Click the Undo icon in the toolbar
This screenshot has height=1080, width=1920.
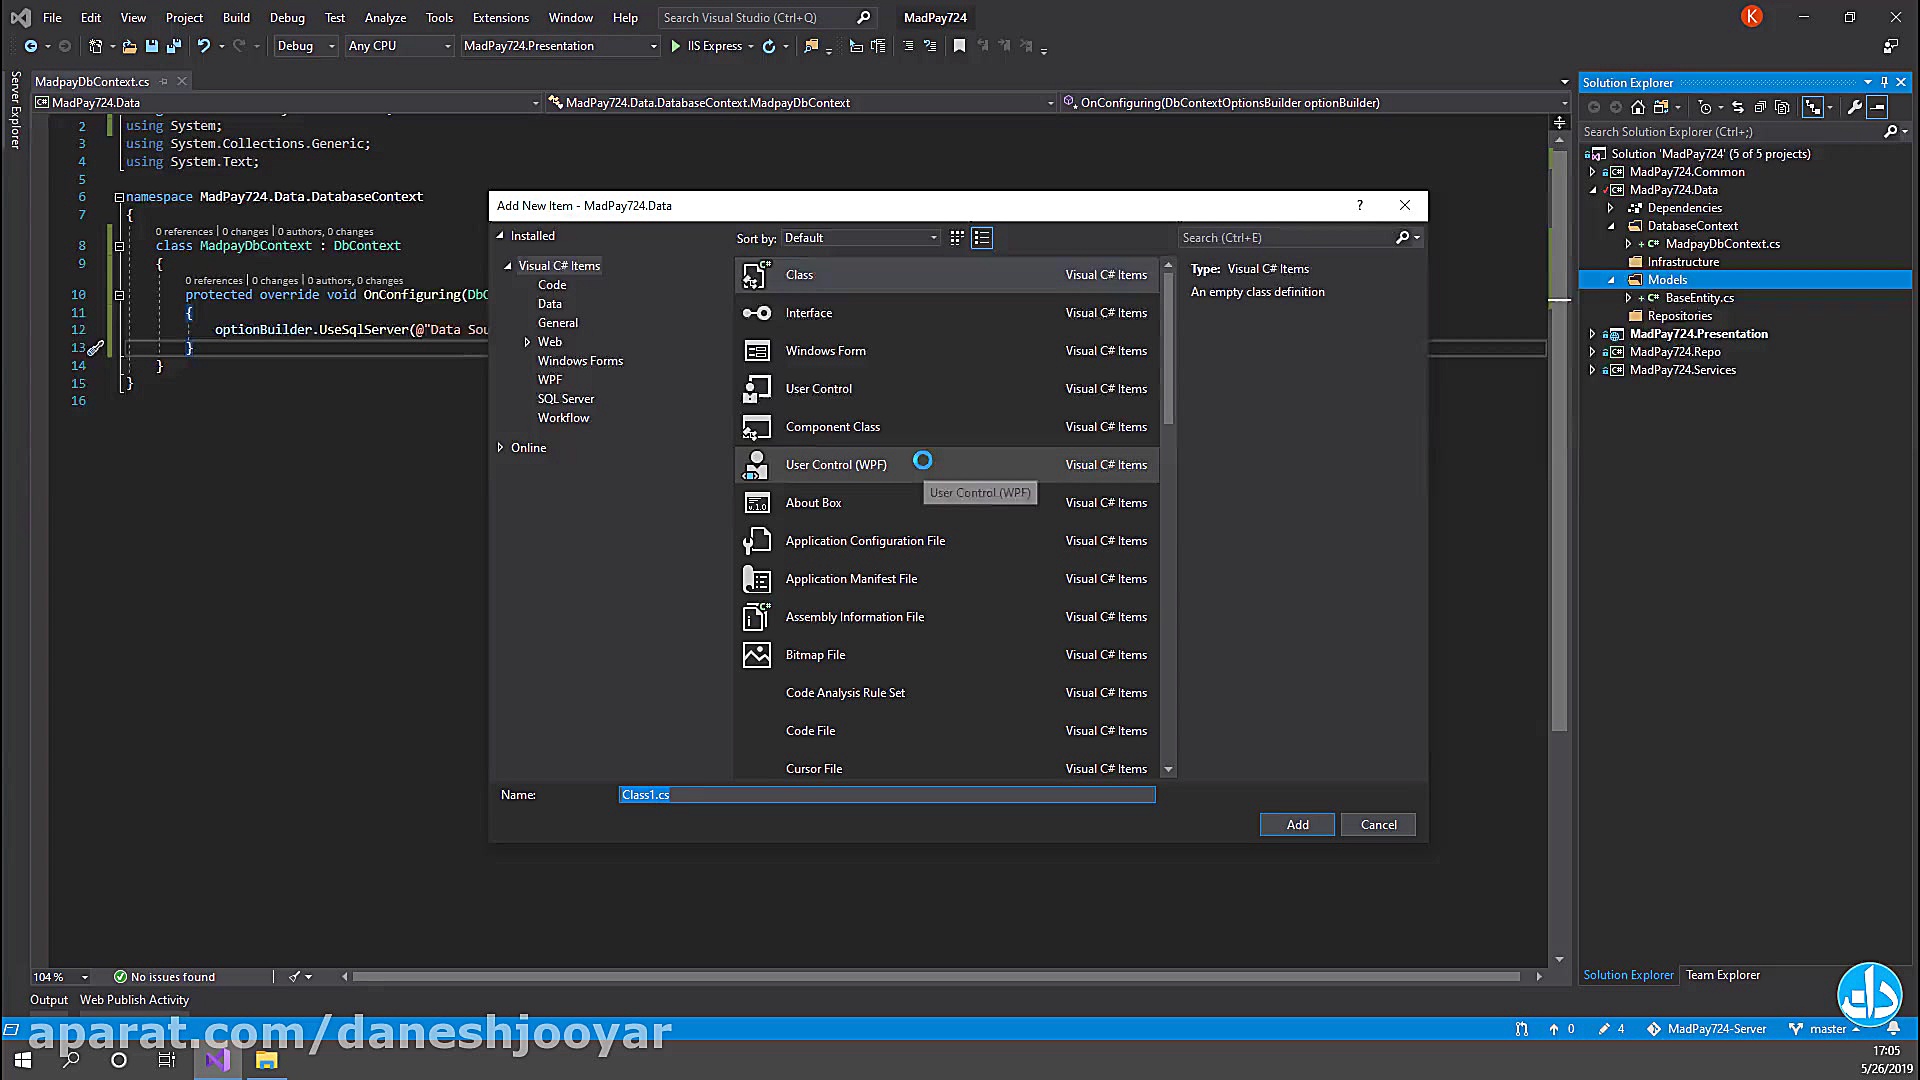click(x=204, y=46)
